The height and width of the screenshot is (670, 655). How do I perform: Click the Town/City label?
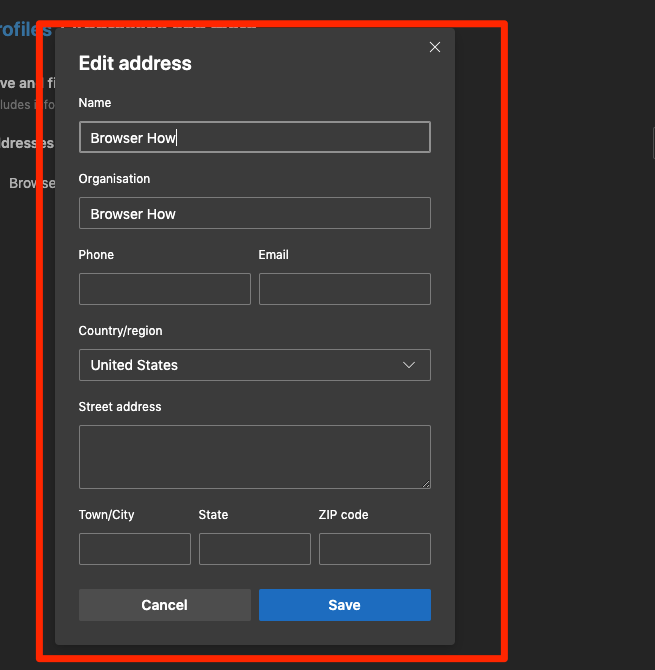(x=106, y=514)
